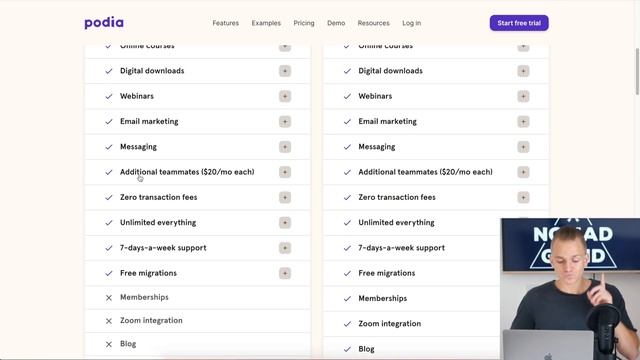Click left plan 7-days-a-week support checkmark
This screenshot has height=360, width=640.
click(109, 248)
